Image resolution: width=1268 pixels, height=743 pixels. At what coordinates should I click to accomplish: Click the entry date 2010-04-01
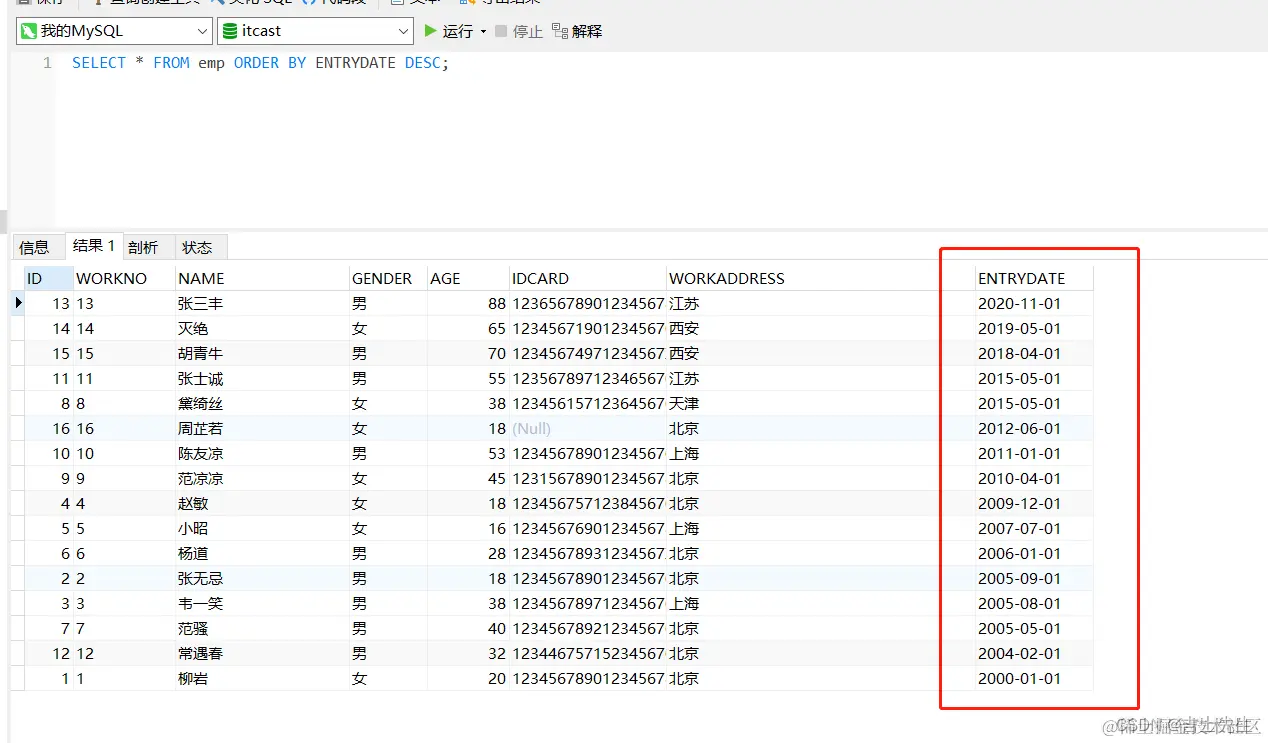coord(1034,478)
